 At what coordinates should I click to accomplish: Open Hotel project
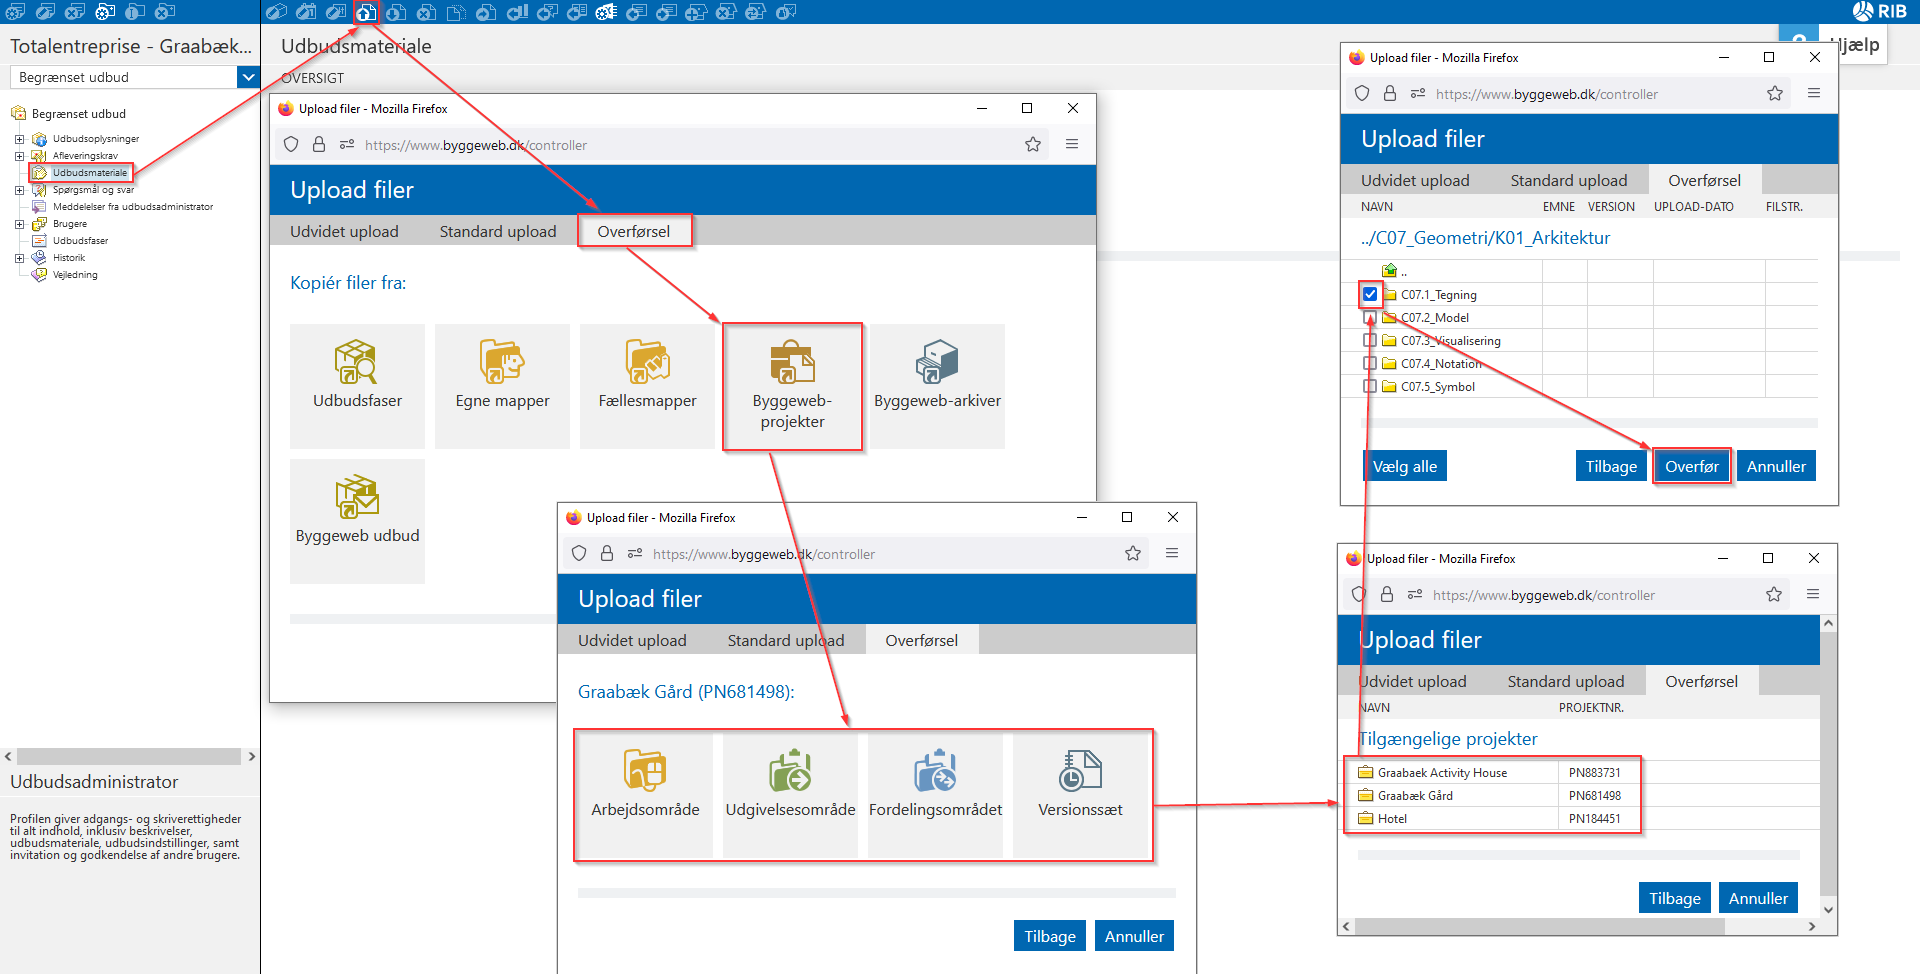[x=1392, y=818]
